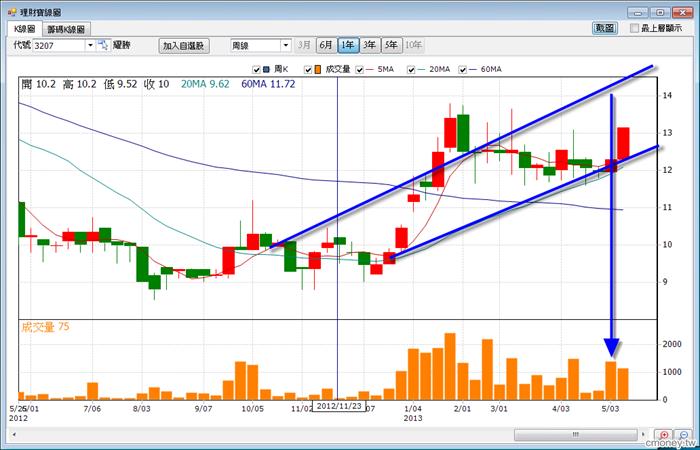Screen dimensions: 700x450
Task: Enable the 最上層顯示 checkbox
Action: tap(636, 29)
